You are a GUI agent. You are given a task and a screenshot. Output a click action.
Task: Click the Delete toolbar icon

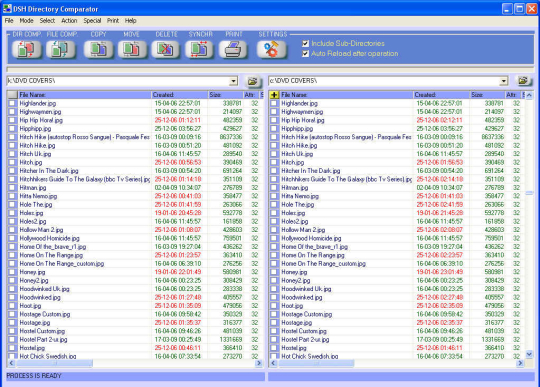point(166,49)
